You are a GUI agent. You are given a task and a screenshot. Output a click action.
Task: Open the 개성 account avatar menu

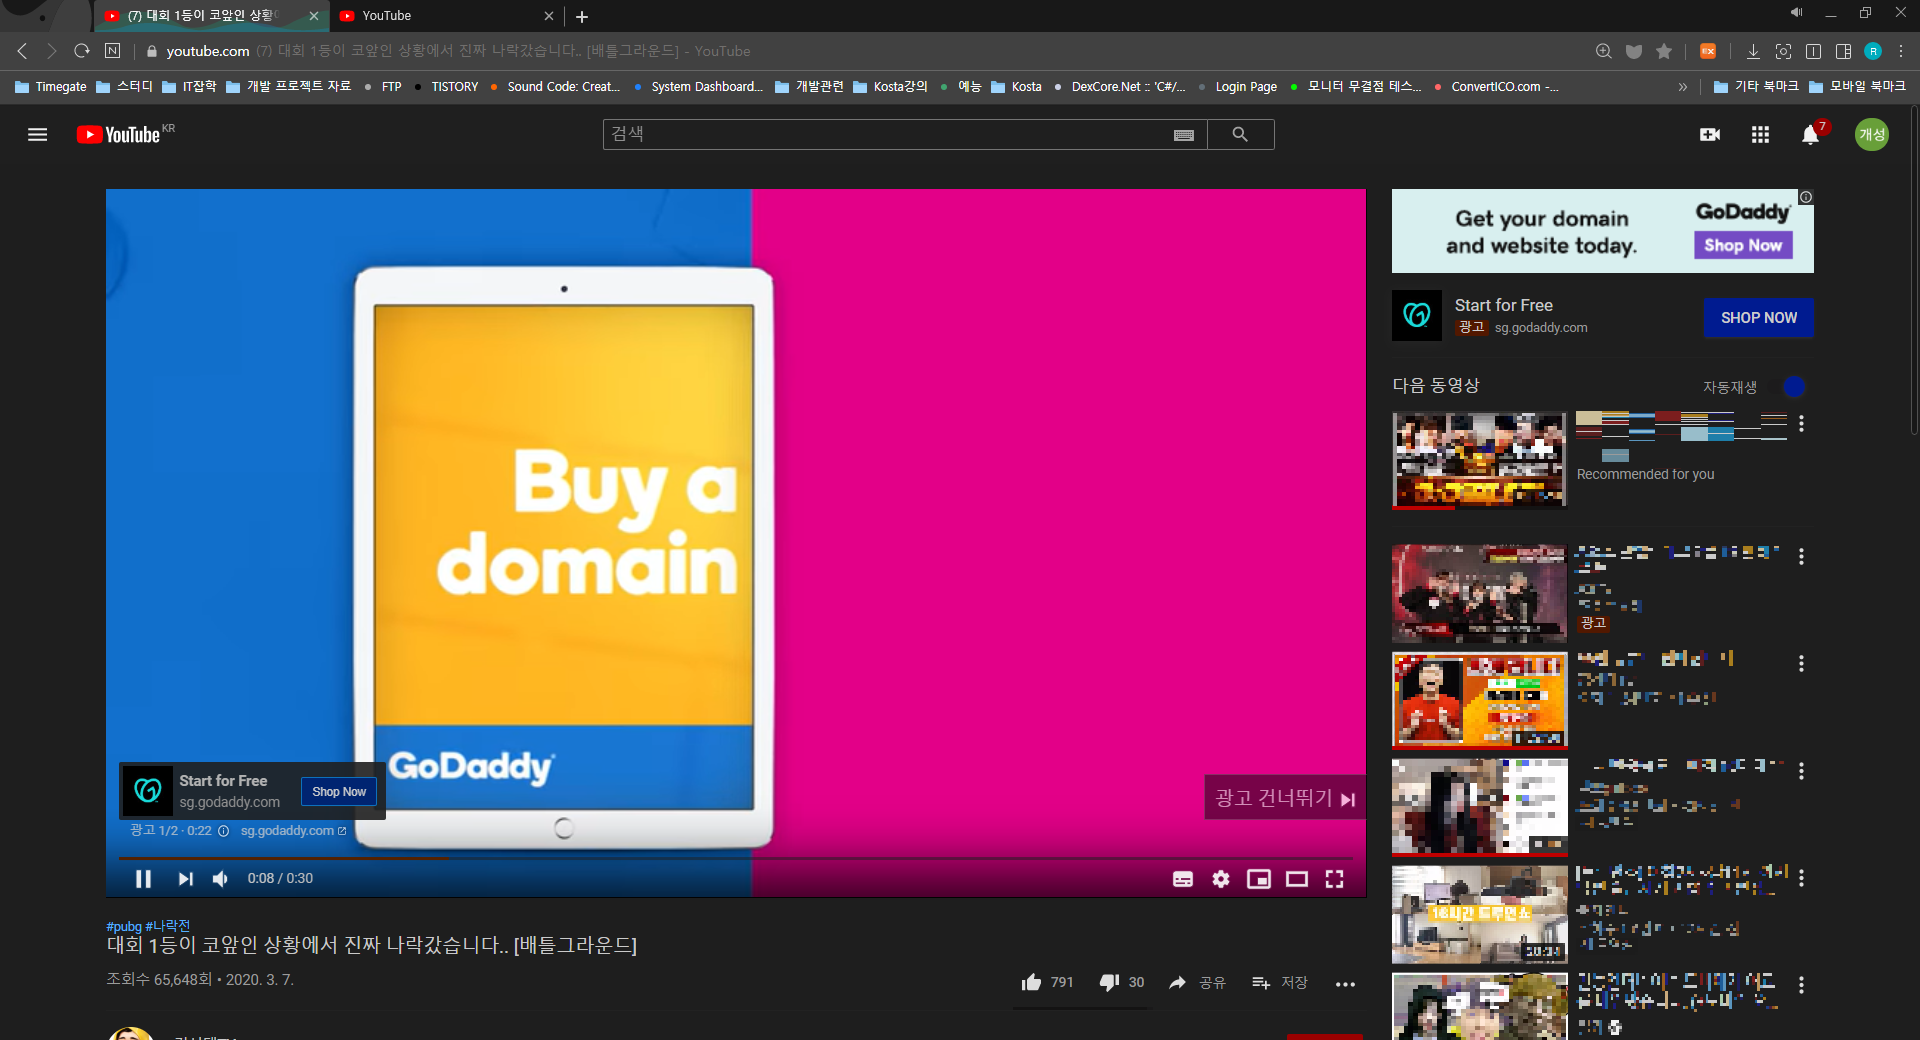(x=1872, y=134)
